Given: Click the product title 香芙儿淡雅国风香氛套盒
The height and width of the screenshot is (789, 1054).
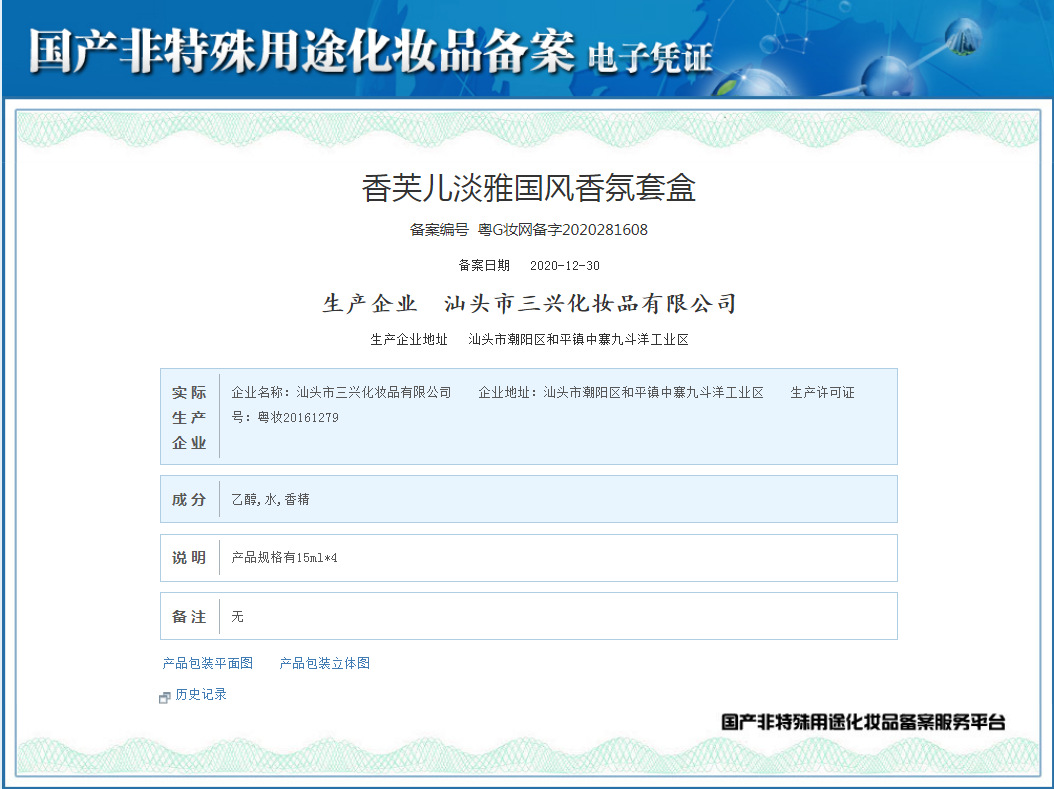Looking at the screenshot, I should coord(527,186).
